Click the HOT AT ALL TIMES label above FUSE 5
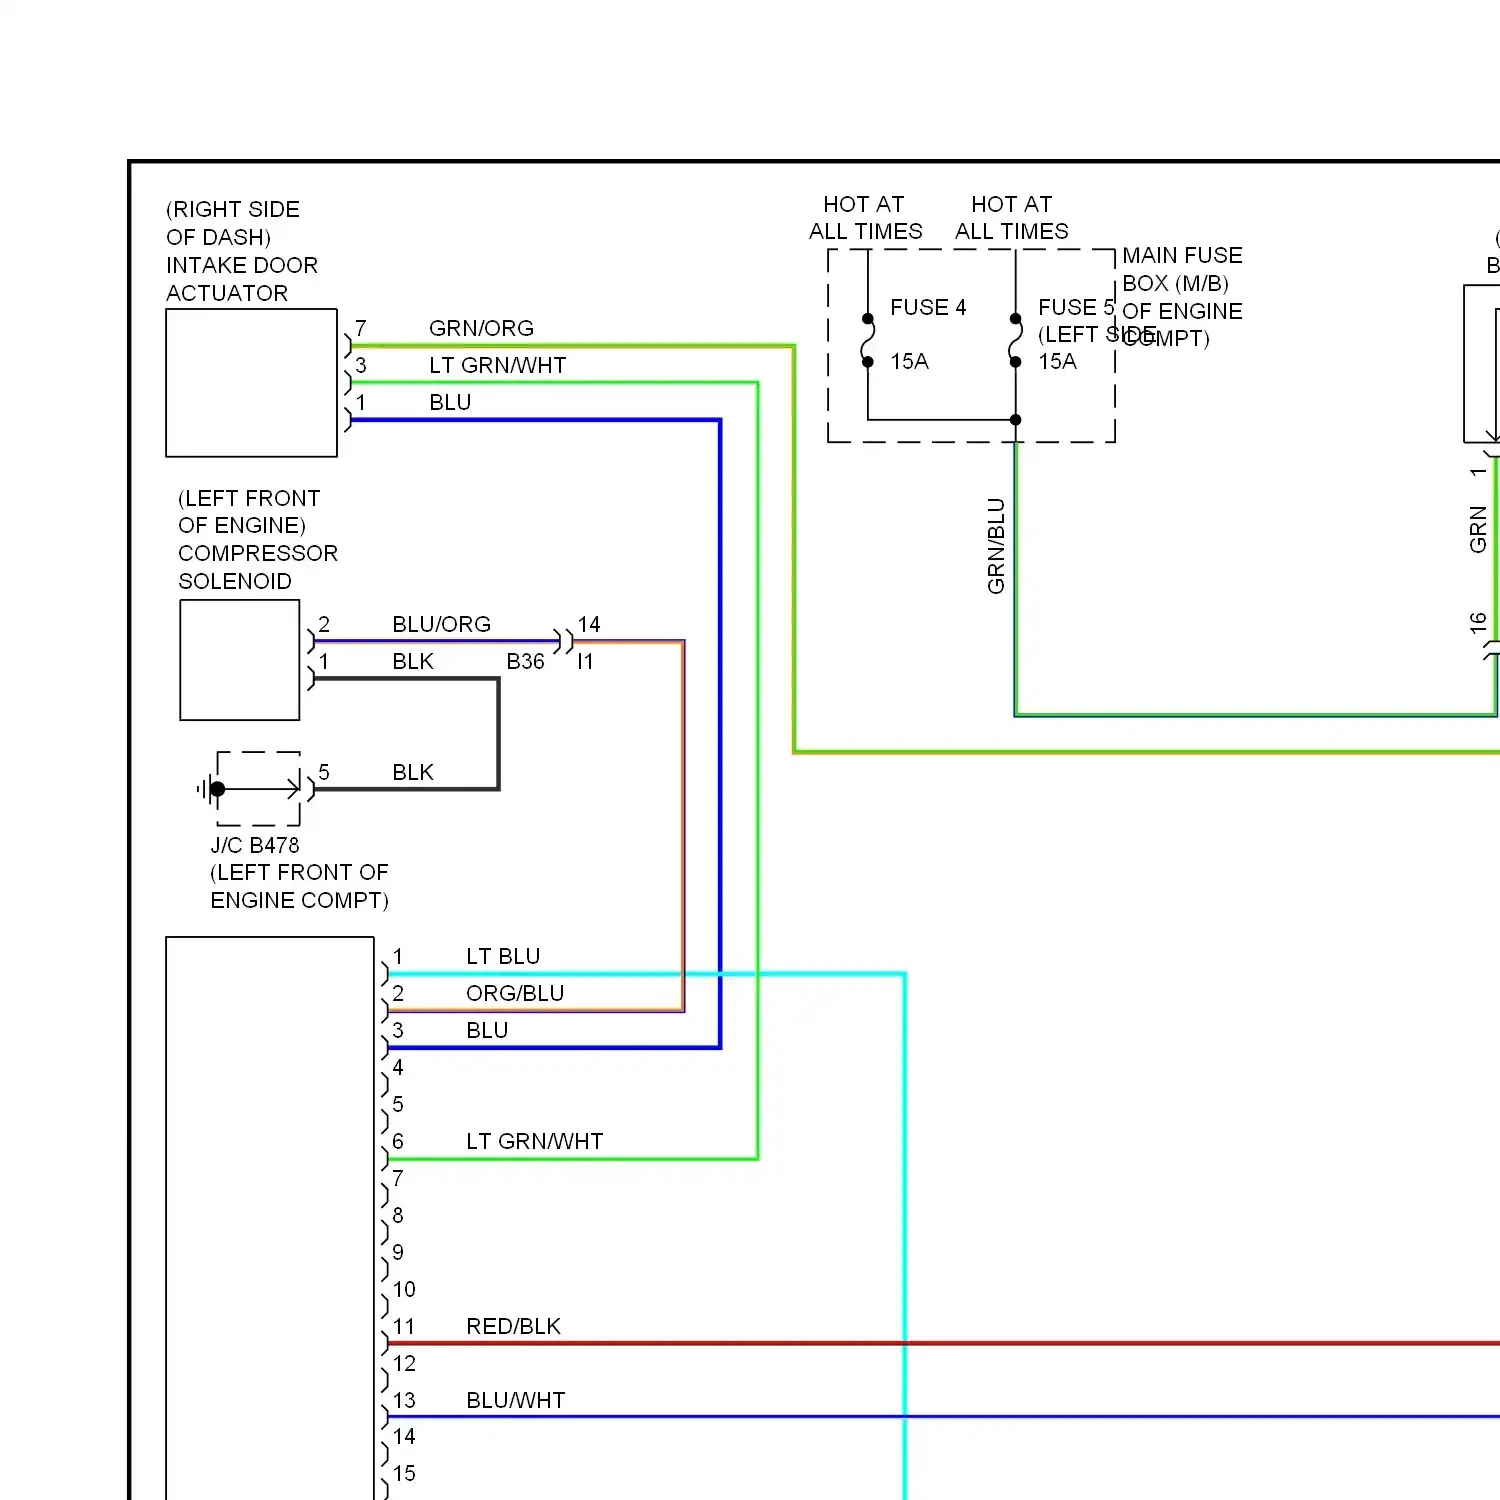The width and height of the screenshot is (1500, 1500). tap(1012, 218)
